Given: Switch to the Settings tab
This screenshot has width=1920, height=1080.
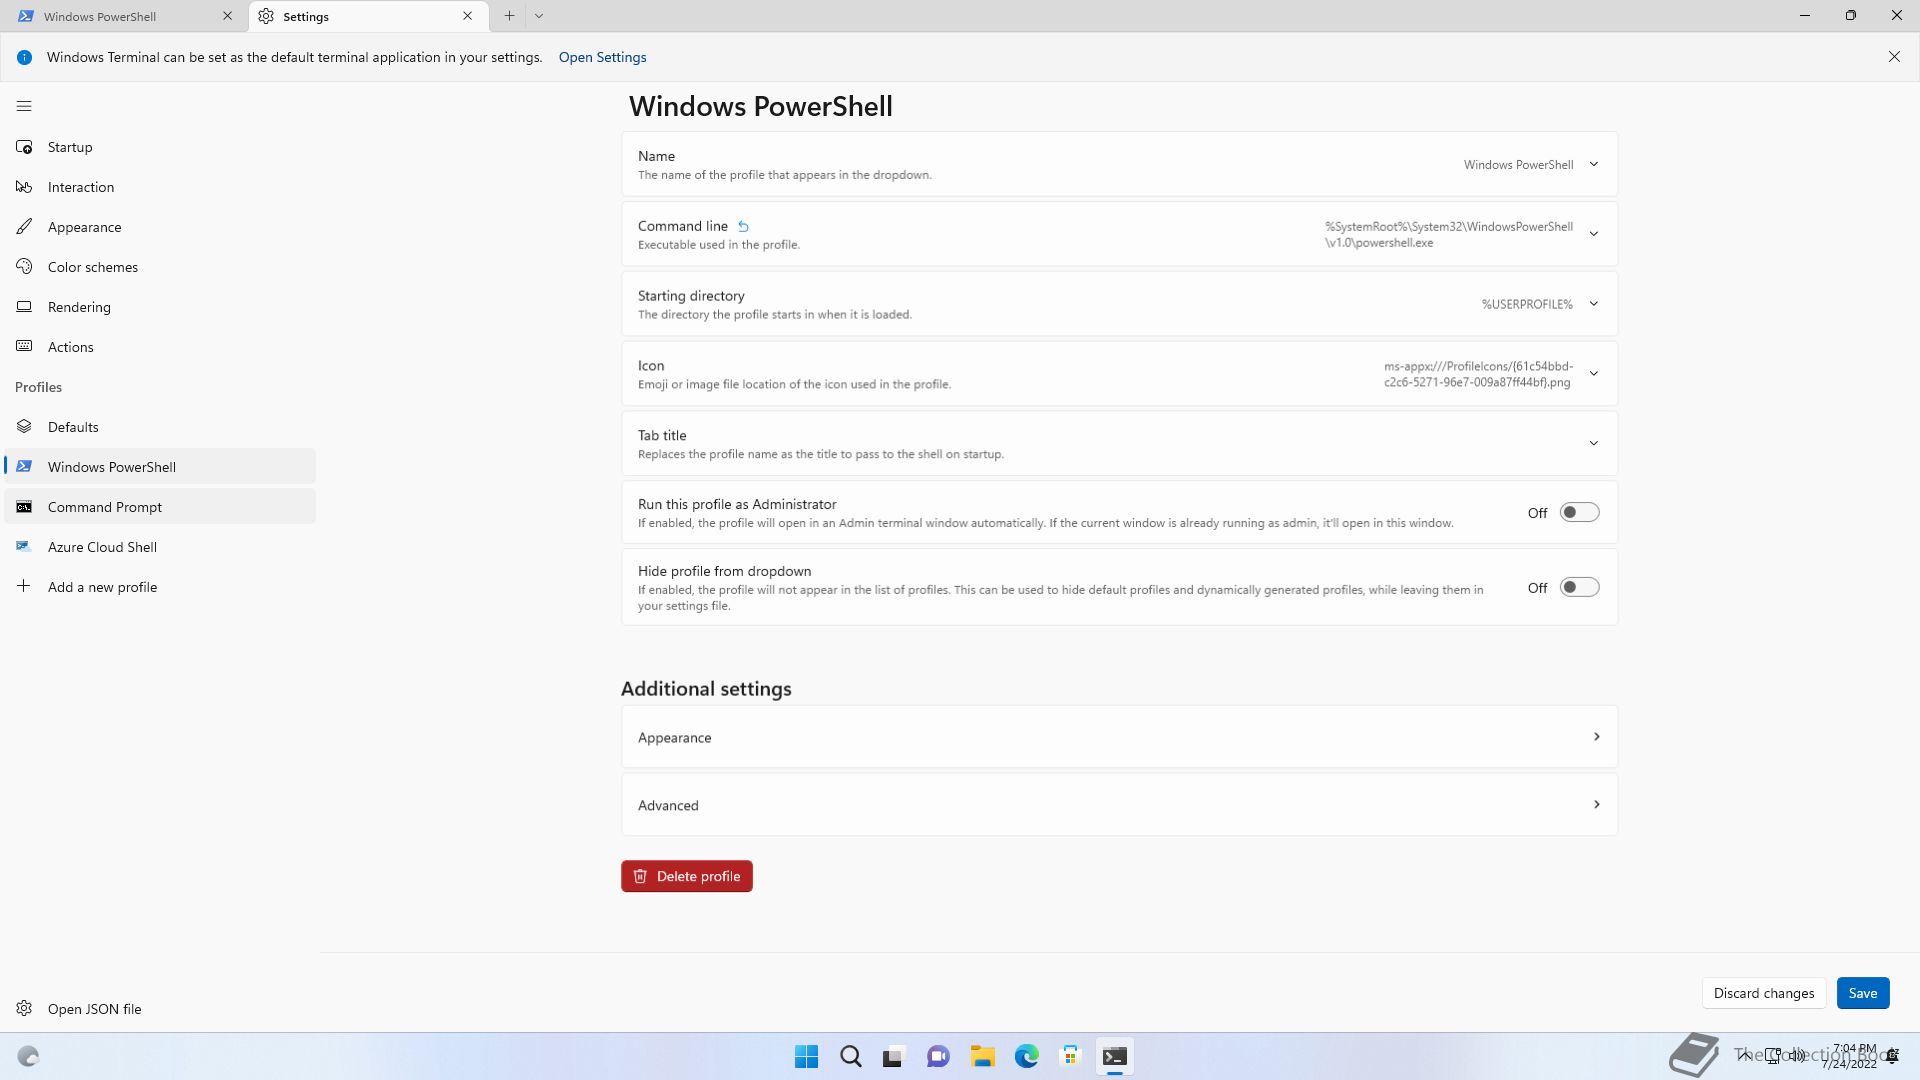Looking at the screenshot, I should tap(368, 16).
